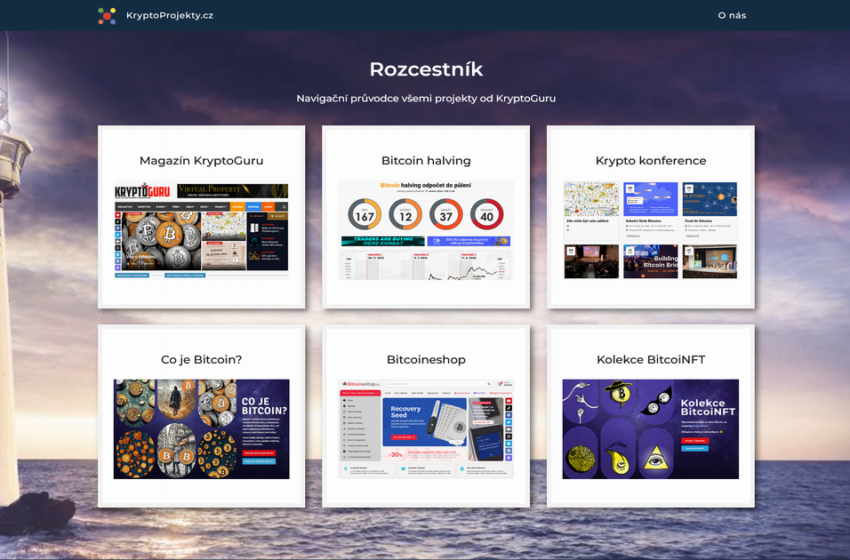Image resolution: width=850 pixels, height=560 pixels.
Task: Click the KryptoProjekty.cz colorful dots logo
Action: (107, 16)
